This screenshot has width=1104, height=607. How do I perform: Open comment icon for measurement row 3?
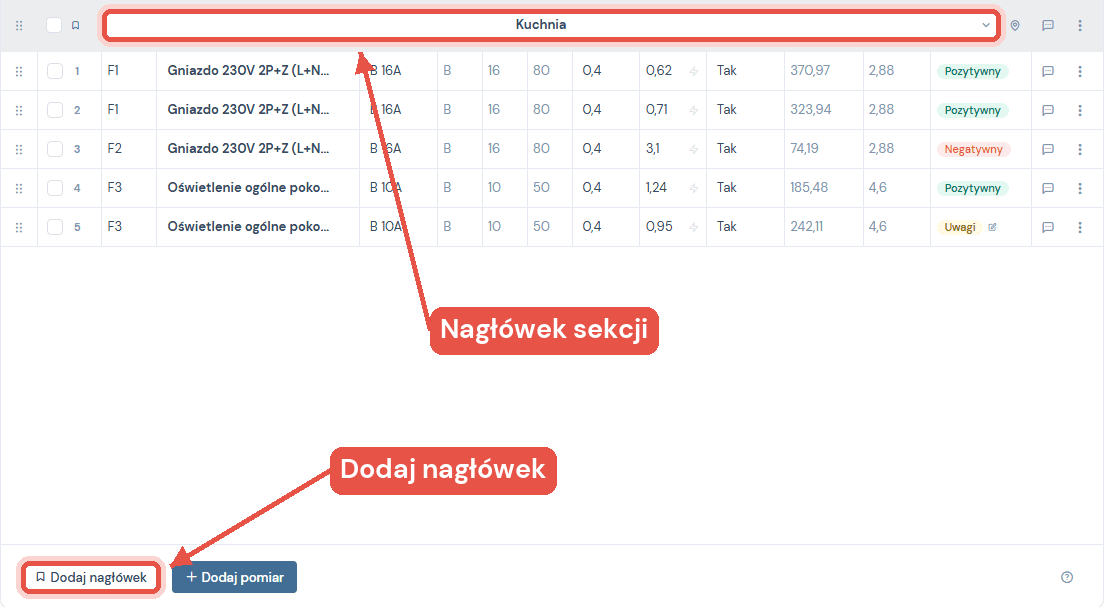(x=1048, y=149)
